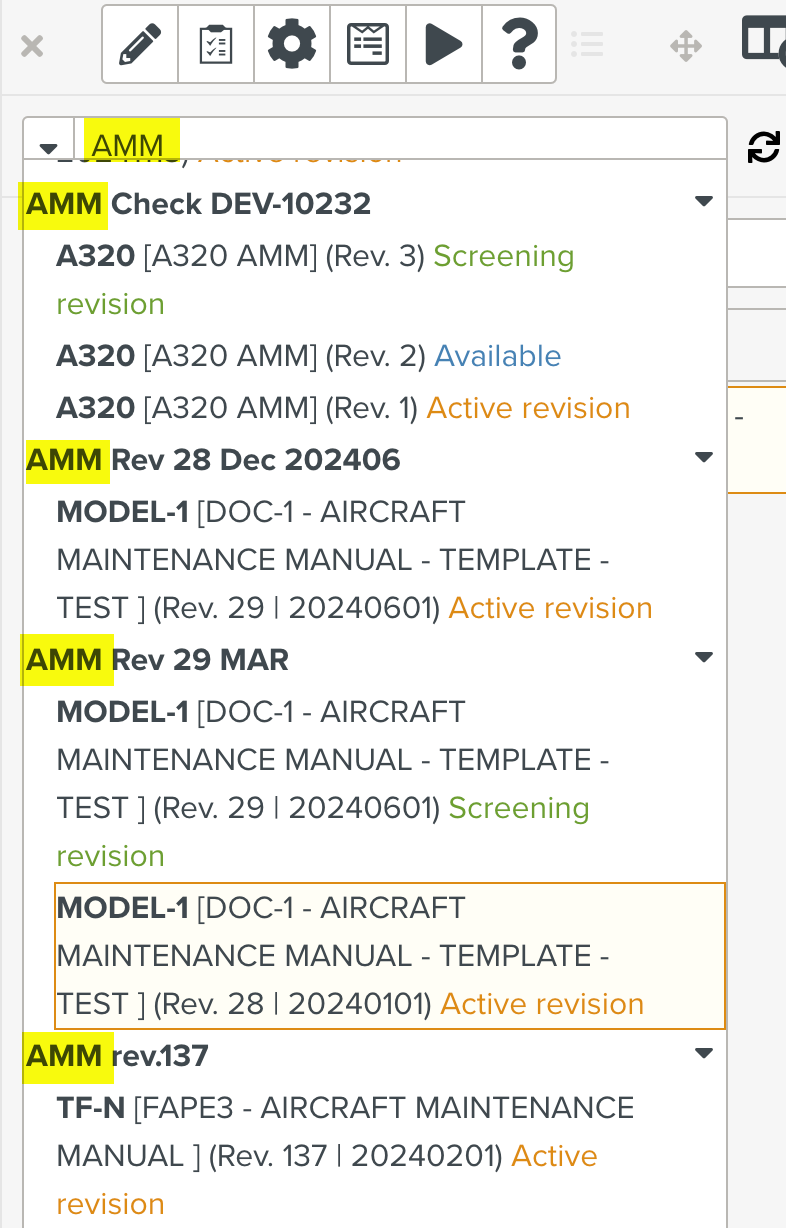Screen dimensions: 786x1228
Task: Open settings with the gear icon
Action: [x=292, y=45]
